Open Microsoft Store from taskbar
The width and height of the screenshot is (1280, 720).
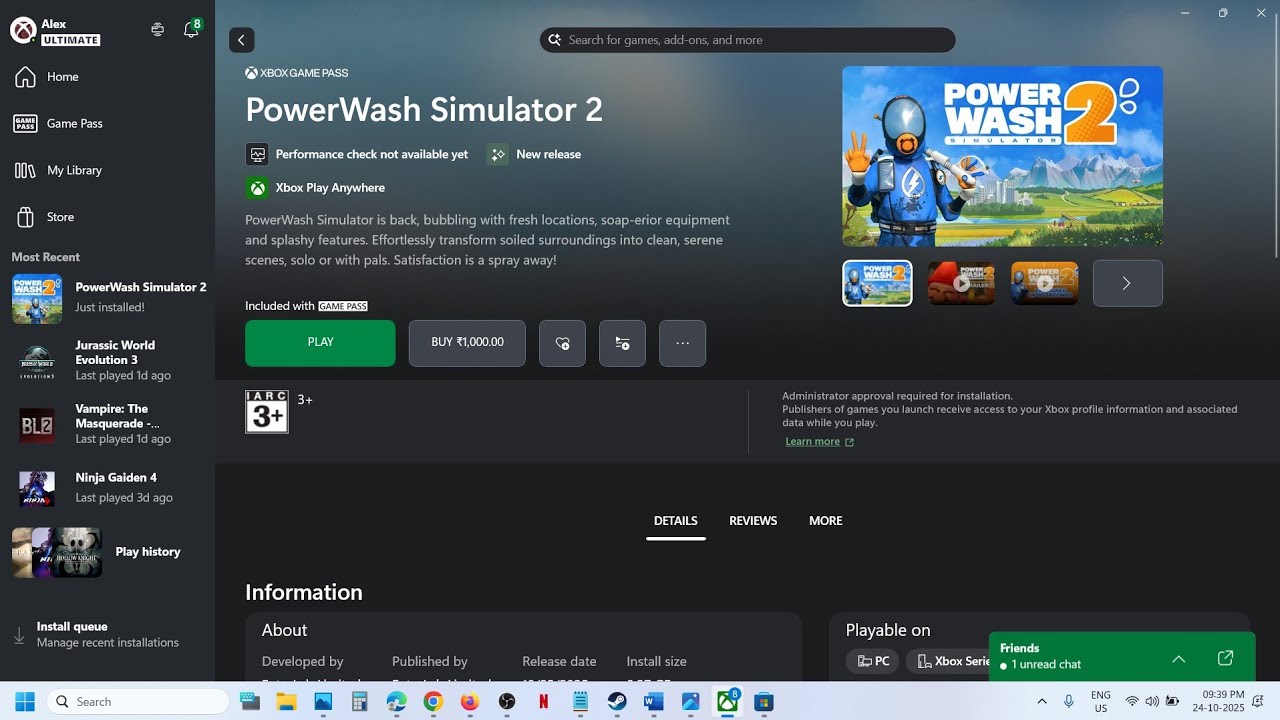click(x=764, y=702)
